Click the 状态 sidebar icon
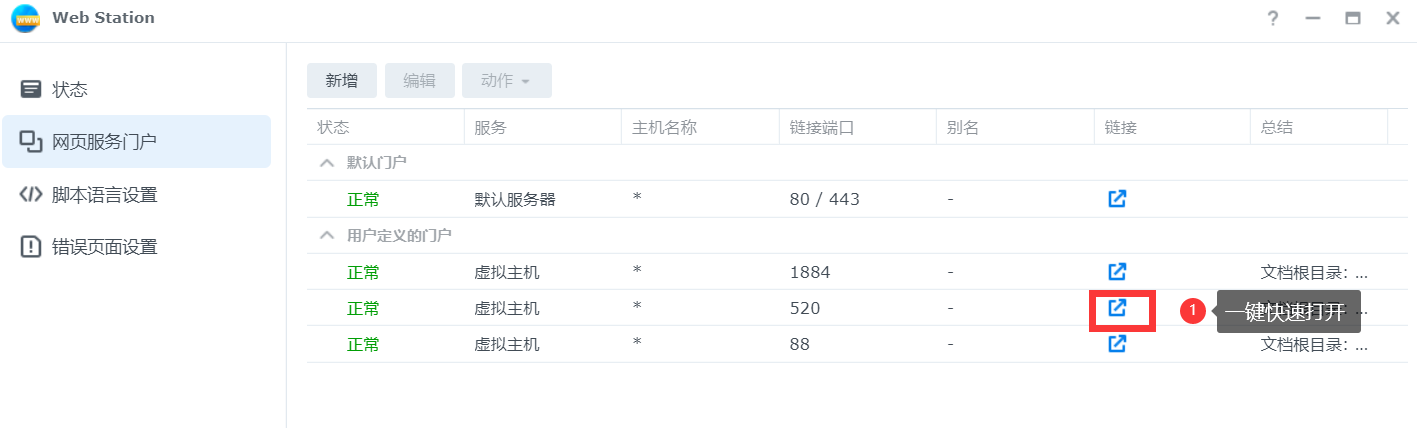Screen dimensions: 1417x428 [31, 89]
